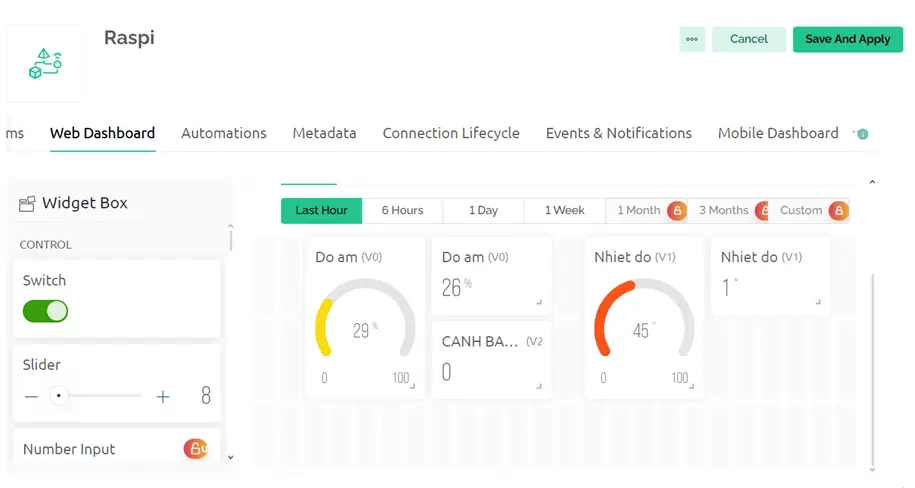Toggle the green Switch widget
The height and width of the screenshot is (488, 915).
(45, 311)
